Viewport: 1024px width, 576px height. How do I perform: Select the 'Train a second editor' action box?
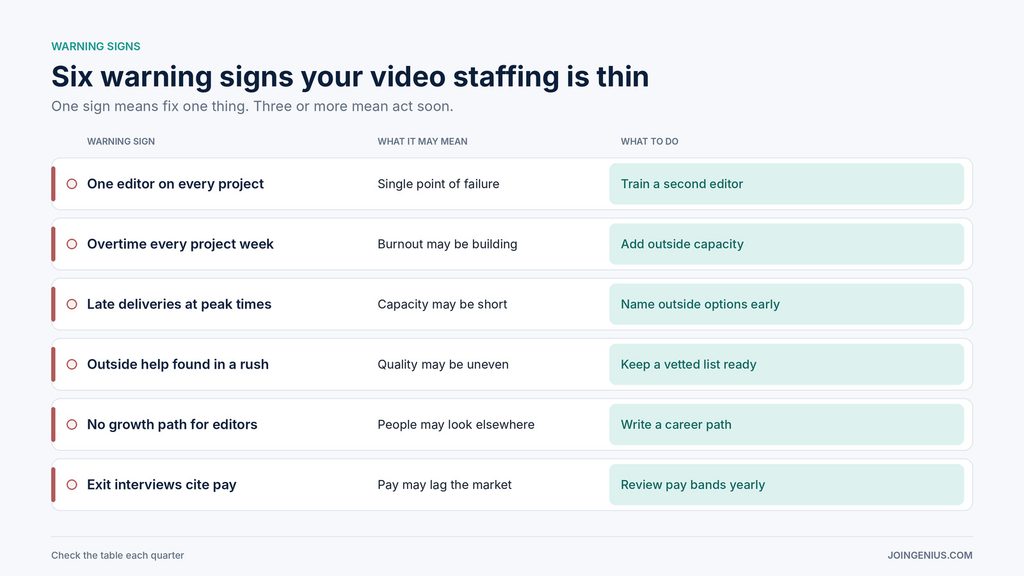point(786,184)
